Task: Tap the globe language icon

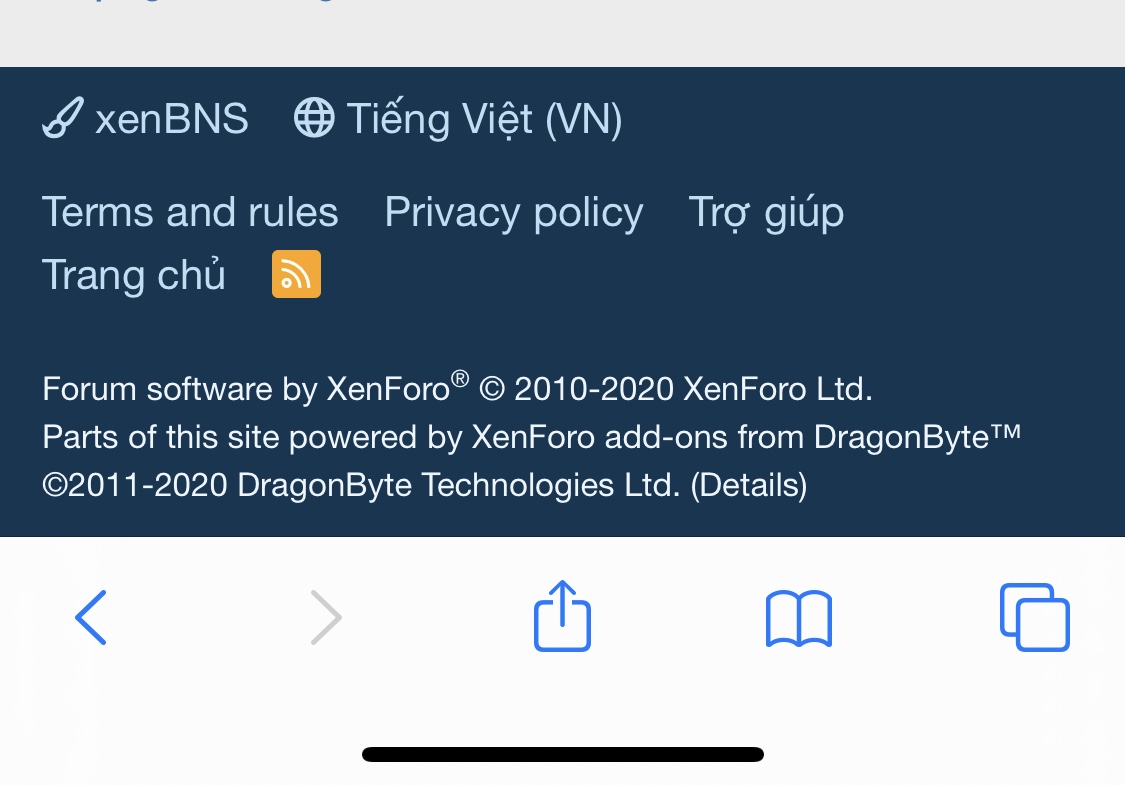Action: (x=313, y=120)
